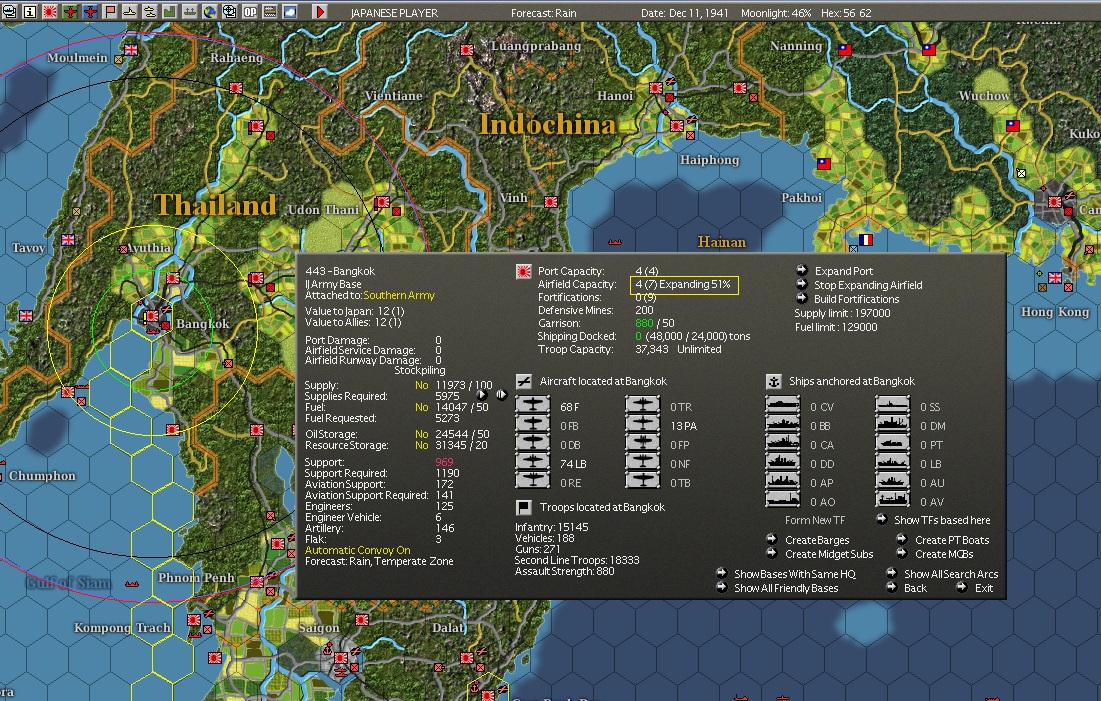The width and height of the screenshot is (1101, 701).
Task: Click the Saigon base on the map
Action: 340,657
